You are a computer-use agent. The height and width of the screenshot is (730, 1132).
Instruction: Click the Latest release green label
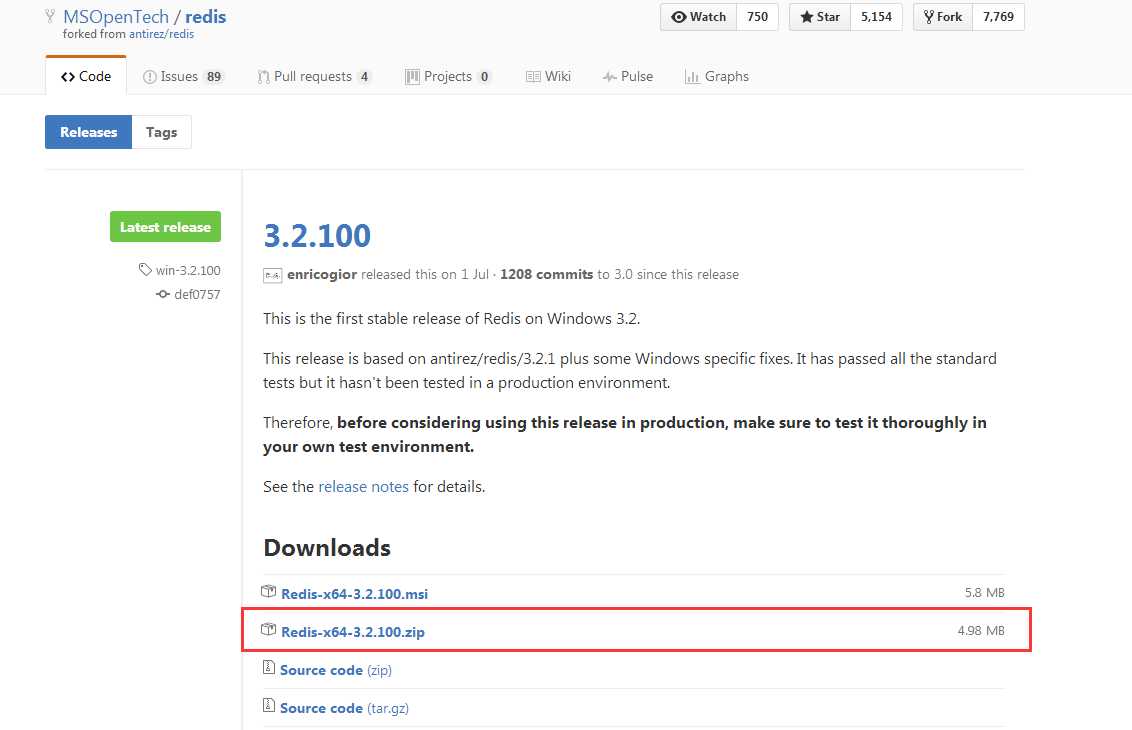(165, 227)
